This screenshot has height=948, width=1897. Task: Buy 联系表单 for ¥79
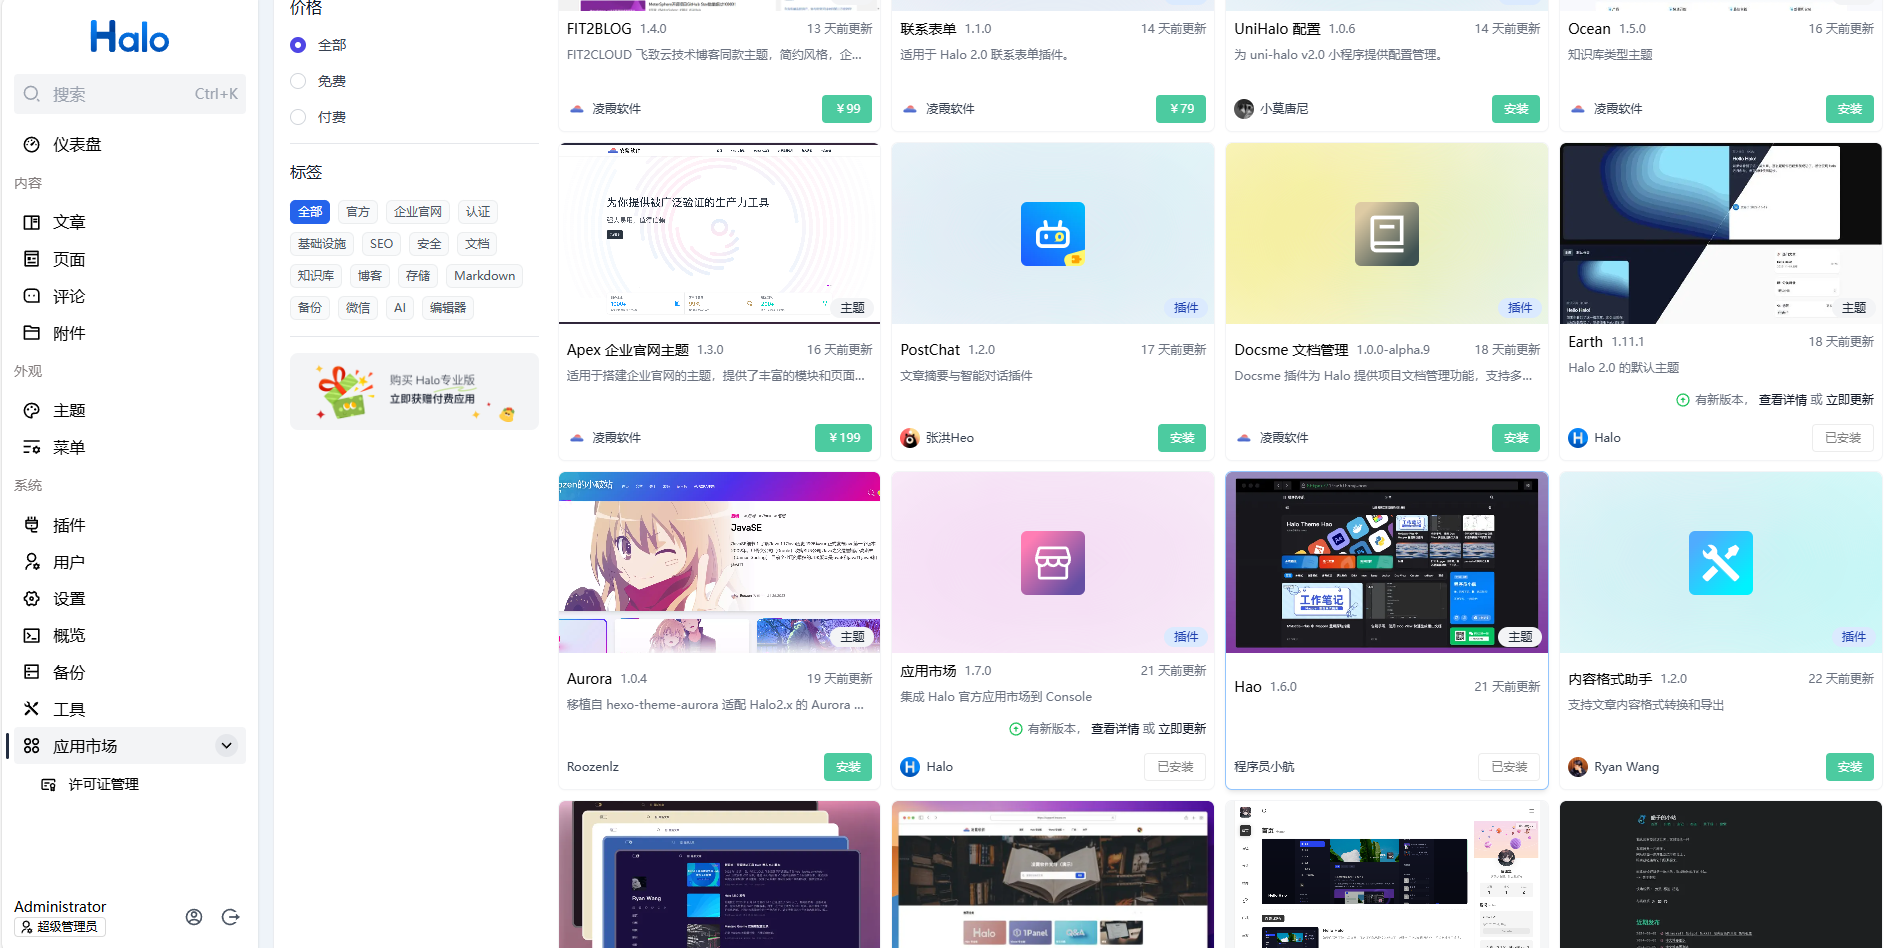(x=1181, y=109)
